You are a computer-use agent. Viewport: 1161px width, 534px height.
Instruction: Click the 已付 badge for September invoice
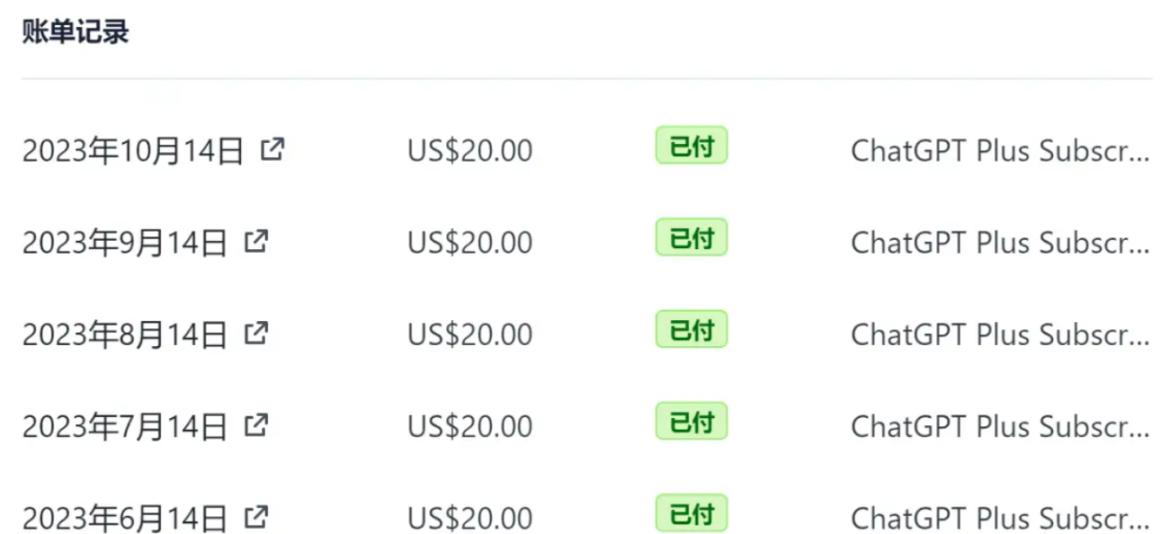click(692, 238)
